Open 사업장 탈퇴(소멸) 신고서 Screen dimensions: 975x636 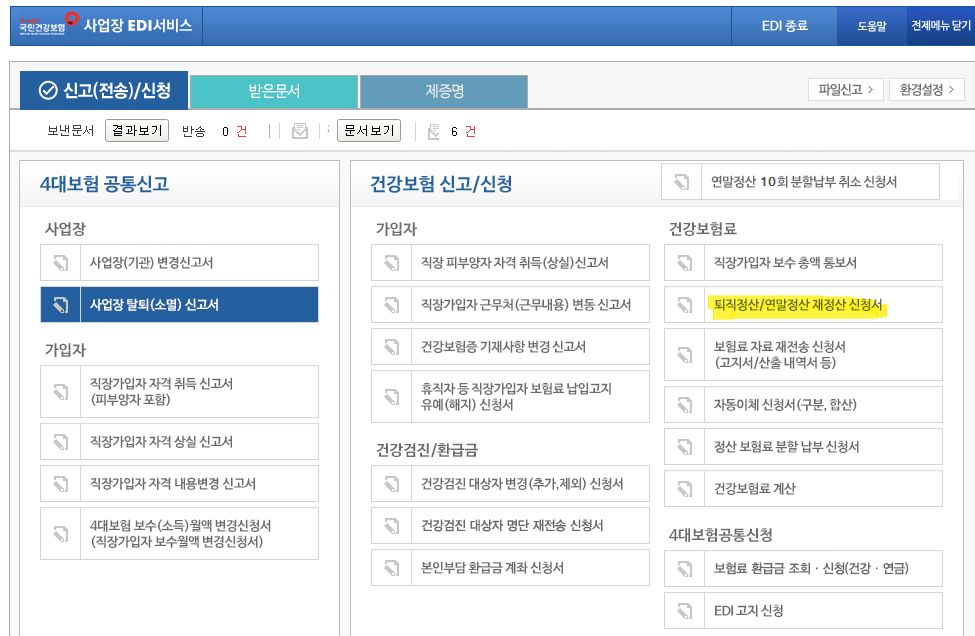[x=180, y=305]
